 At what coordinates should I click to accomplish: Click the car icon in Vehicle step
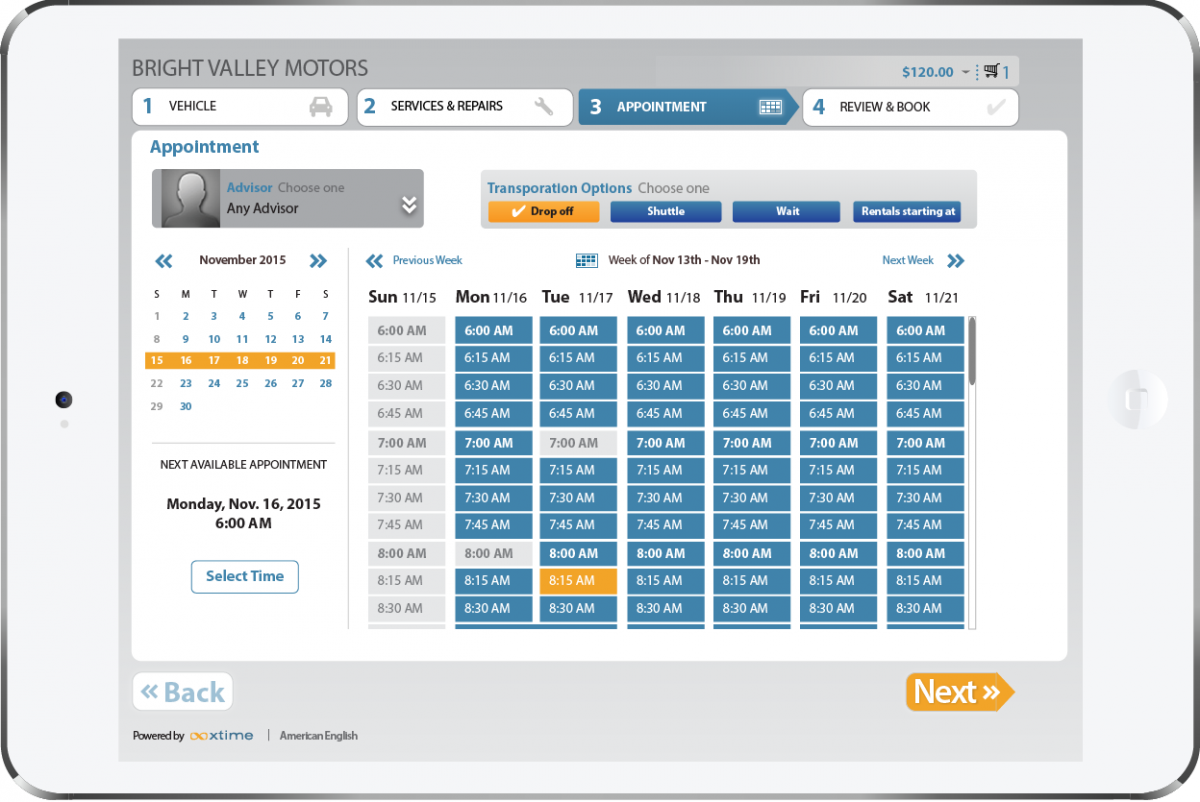[x=320, y=107]
